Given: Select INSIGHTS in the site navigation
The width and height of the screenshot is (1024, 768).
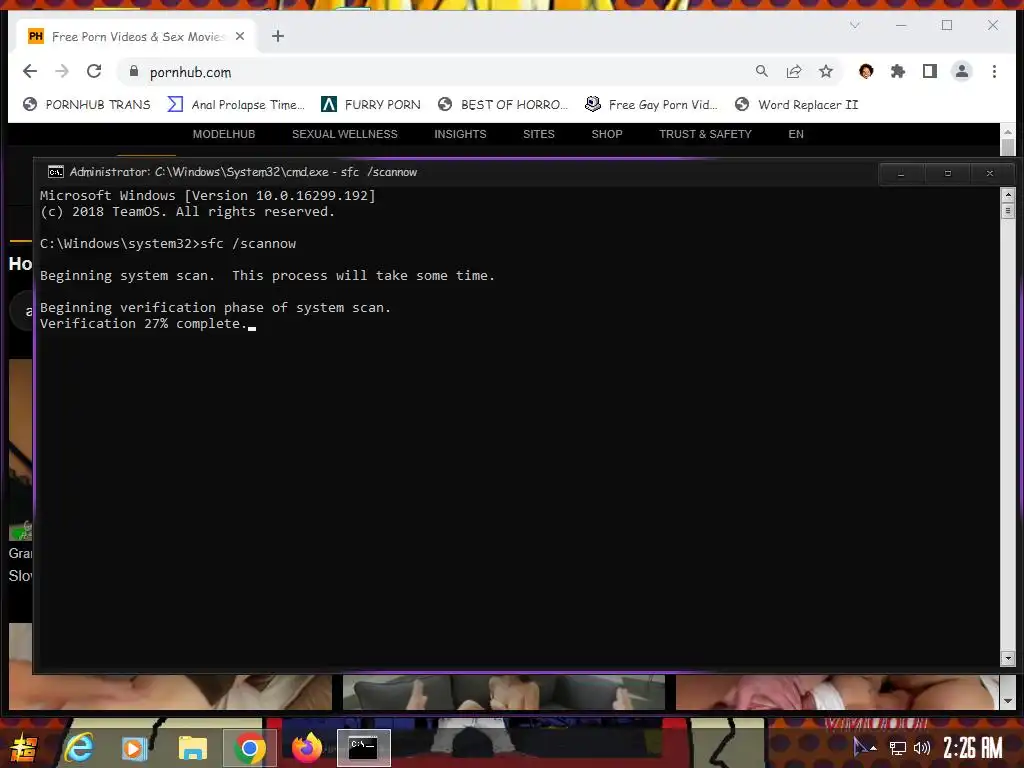Looking at the screenshot, I should click(x=460, y=134).
